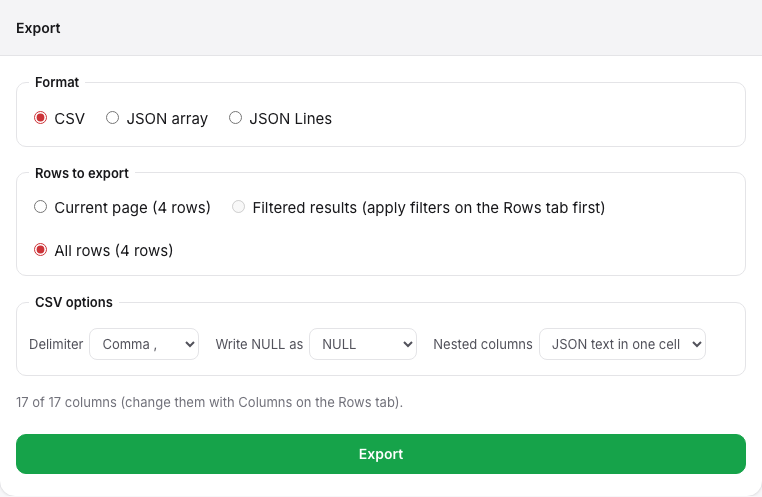Select Current page (4 rows) option

point(40,207)
